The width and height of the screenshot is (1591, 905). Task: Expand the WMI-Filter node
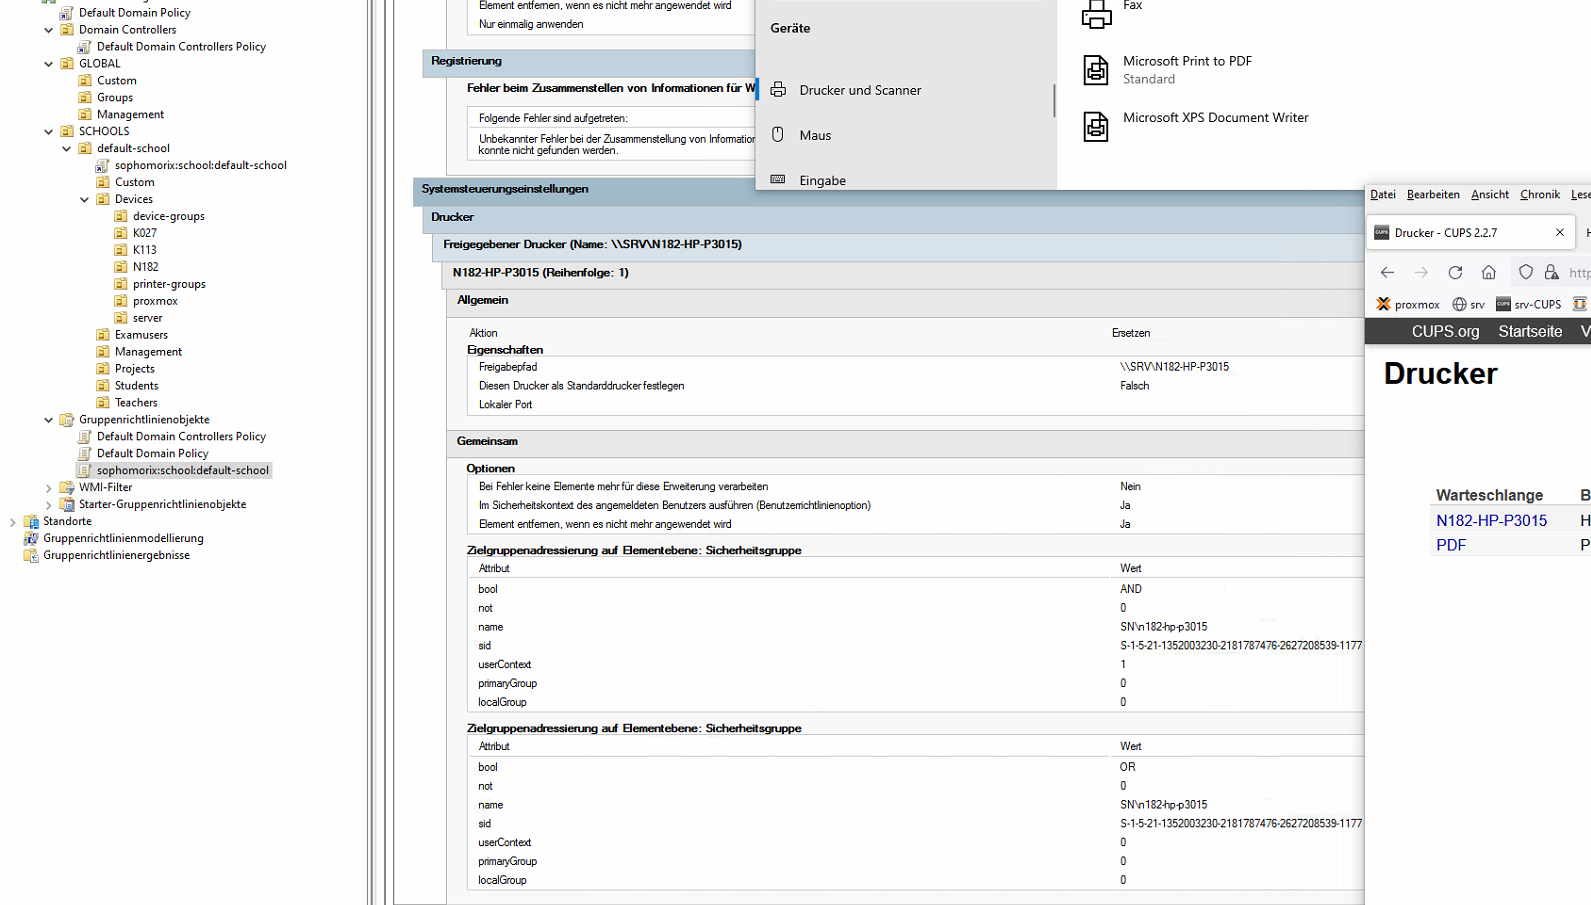[x=49, y=488]
